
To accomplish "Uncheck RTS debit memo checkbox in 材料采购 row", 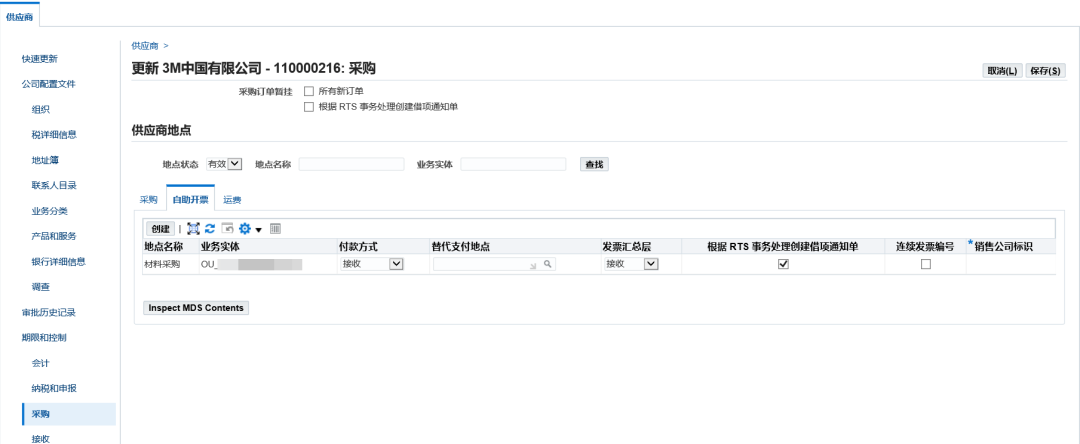I will click(x=782, y=264).
